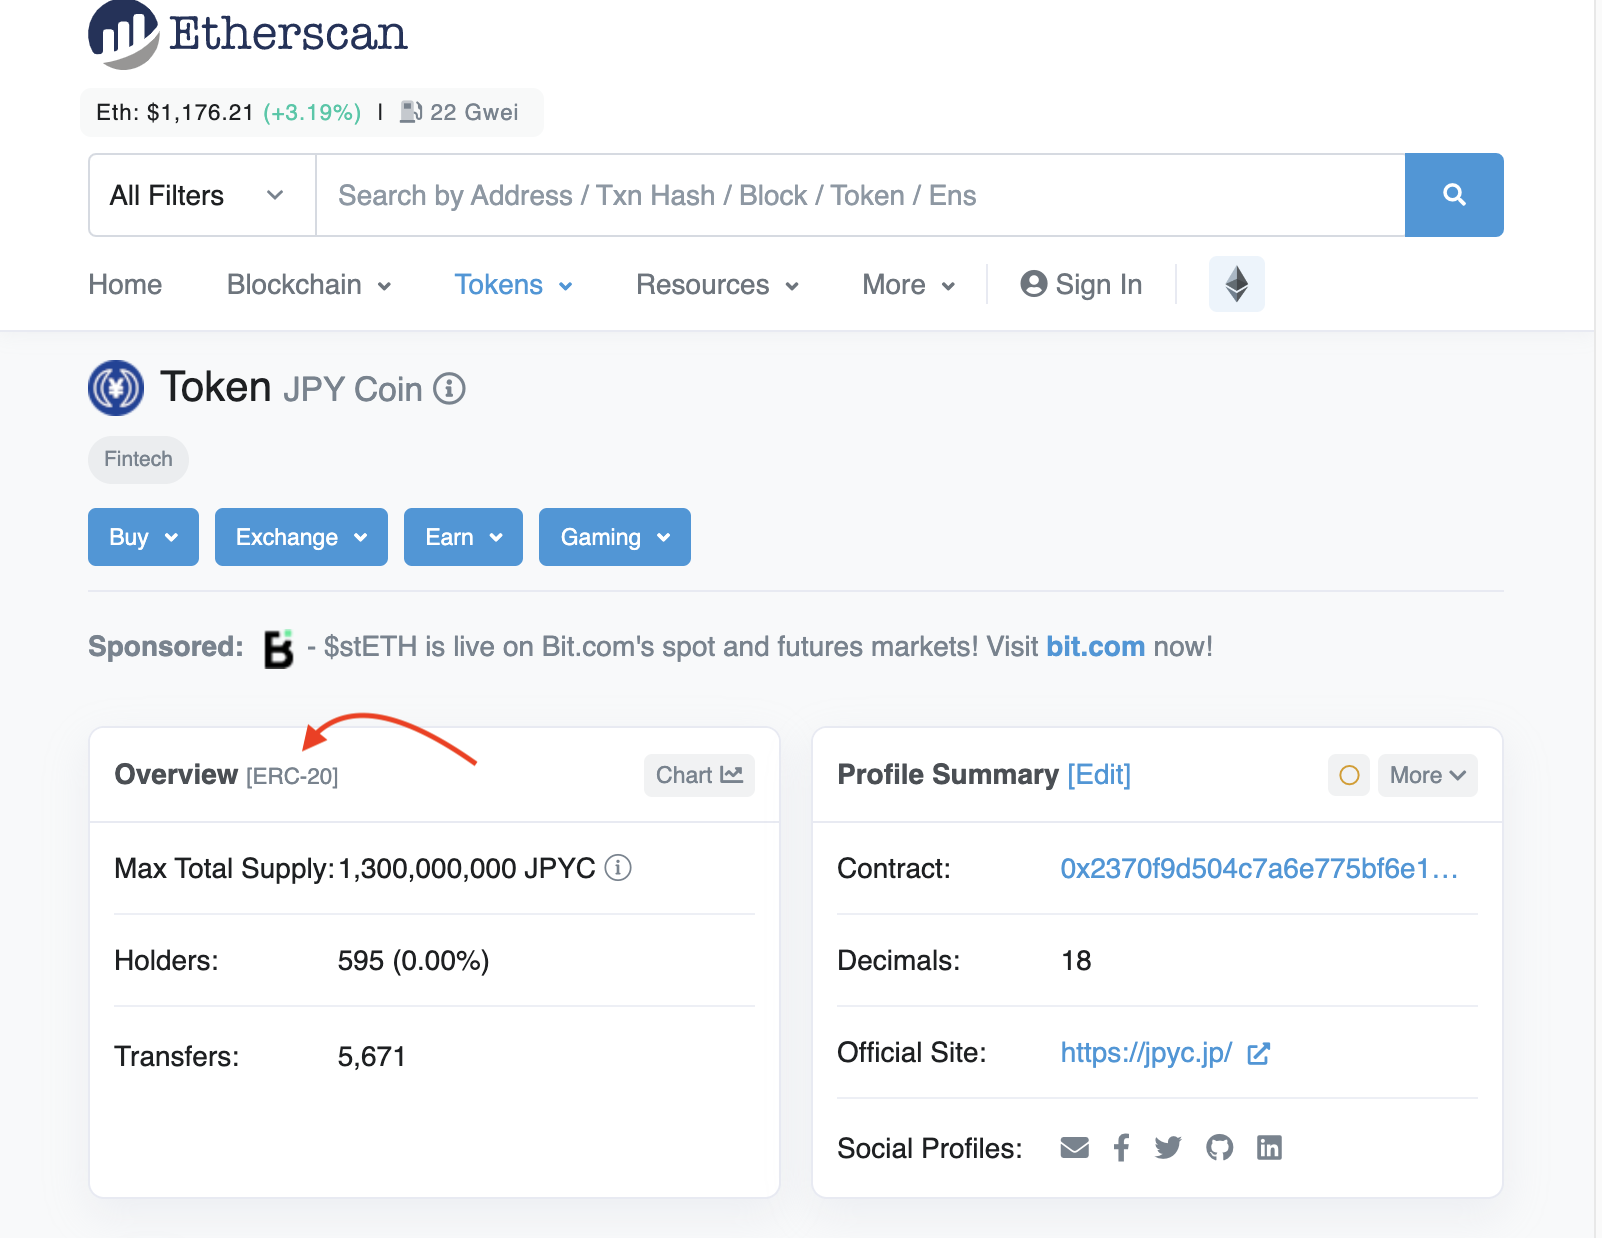Open the Profile Summary More dropdown
Screen dimensions: 1602x1238
pos(1427,775)
